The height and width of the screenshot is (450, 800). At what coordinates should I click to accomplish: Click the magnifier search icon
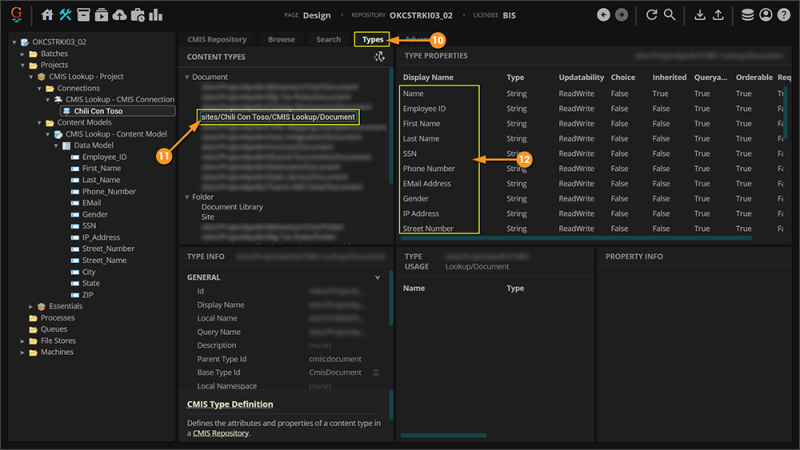[671, 15]
